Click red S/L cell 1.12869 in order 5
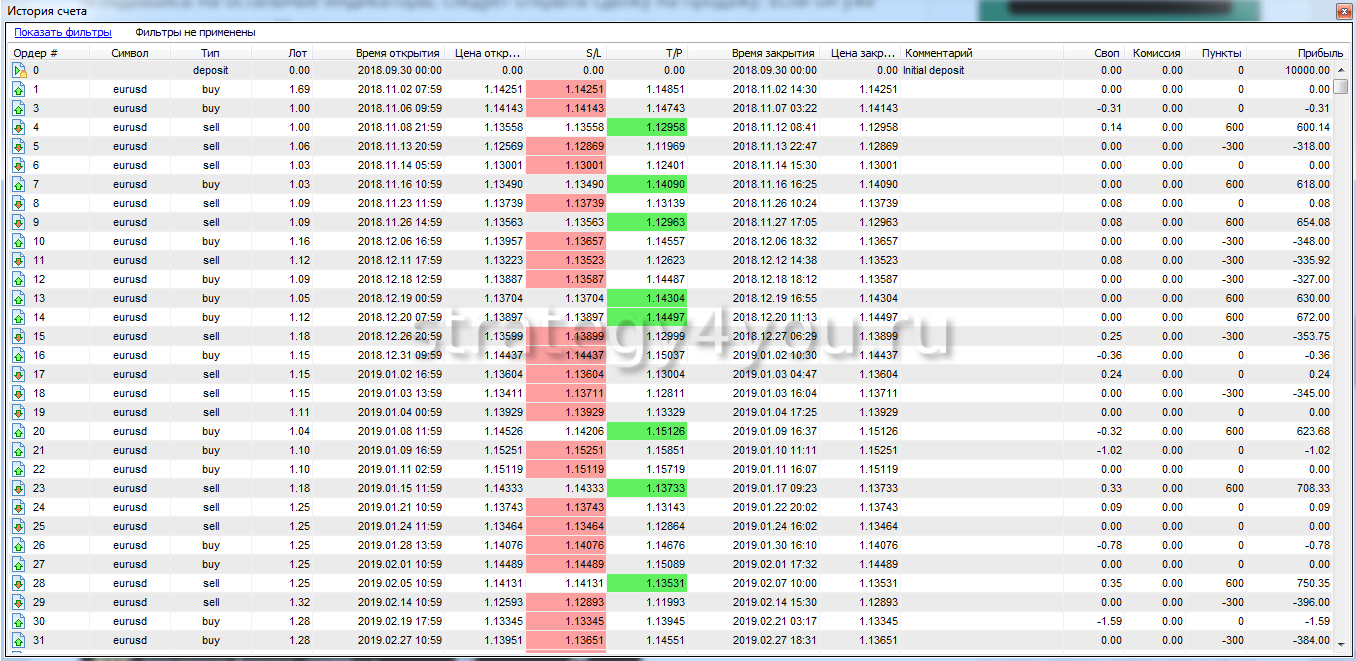 (566, 147)
